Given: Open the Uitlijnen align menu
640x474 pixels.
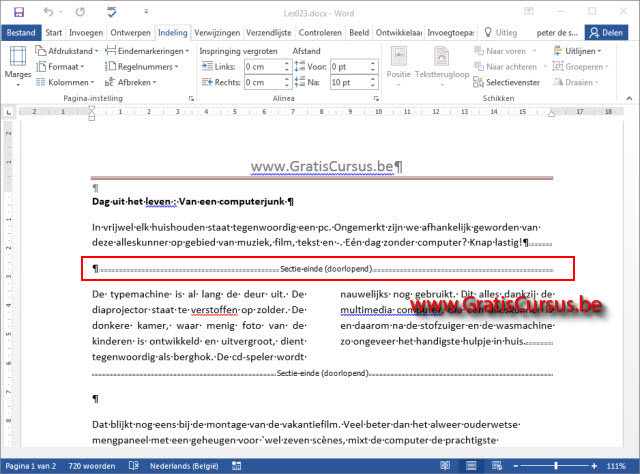Looking at the screenshot, I should pyautogui.click(x=577, y=51).
